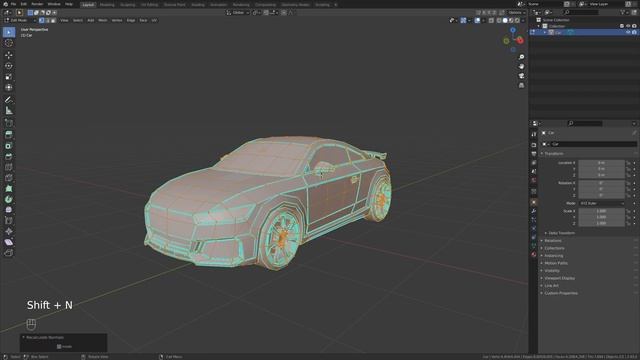Select the Rotate tool in left toolbar
Screen dimensions: 640x360
[x=9, y=66]
